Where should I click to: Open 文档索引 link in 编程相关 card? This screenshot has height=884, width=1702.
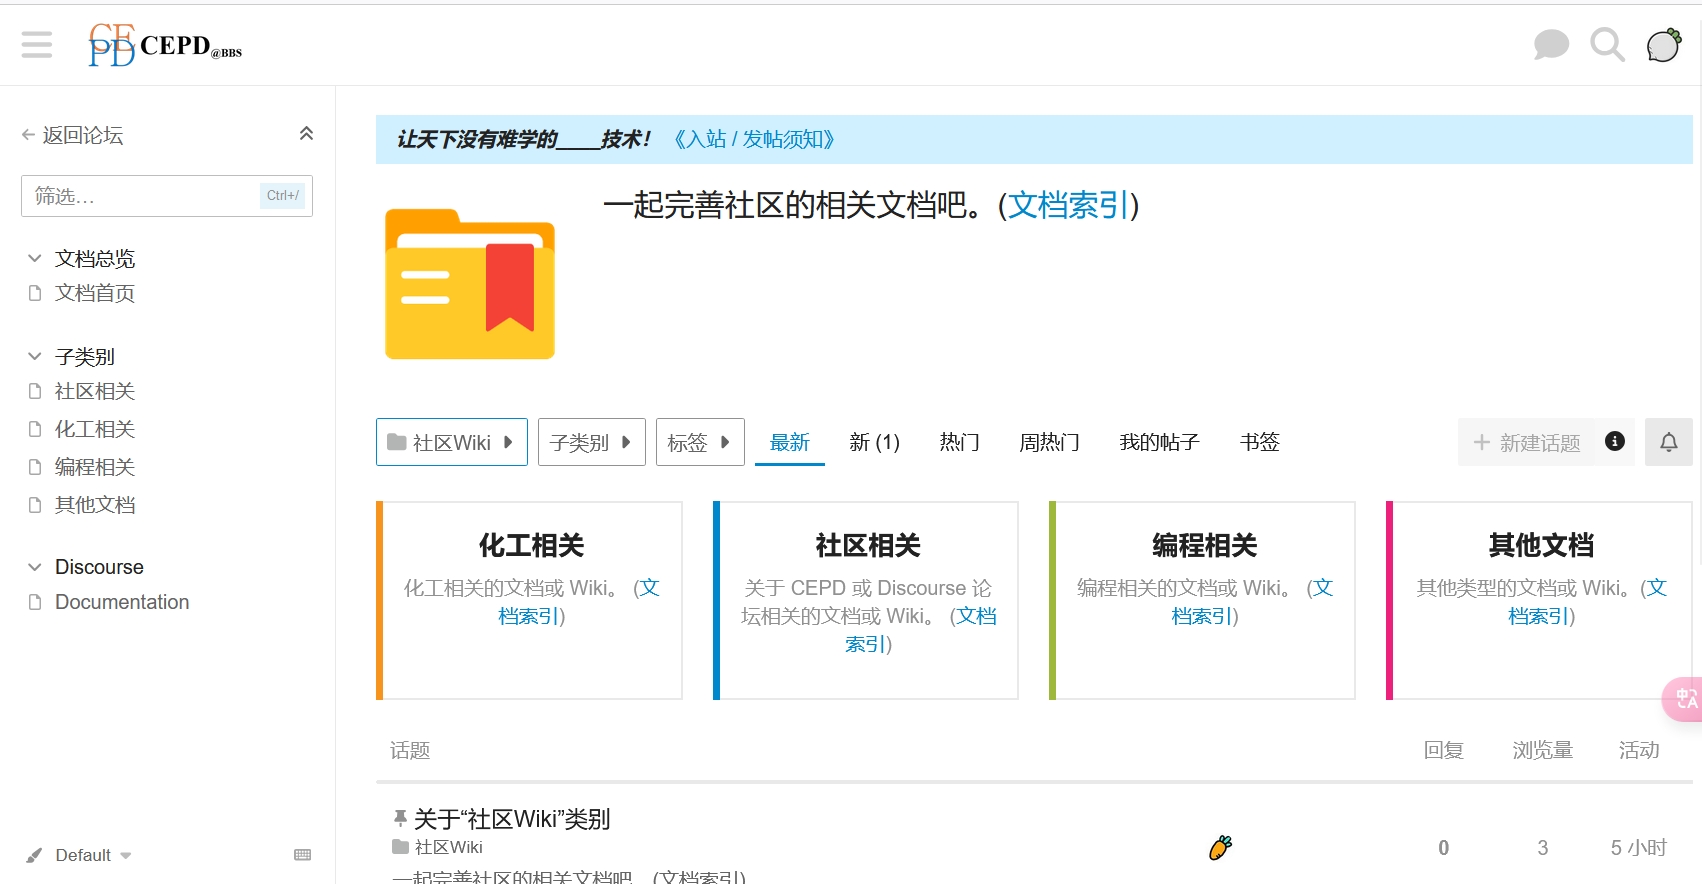coord(1203,616)
